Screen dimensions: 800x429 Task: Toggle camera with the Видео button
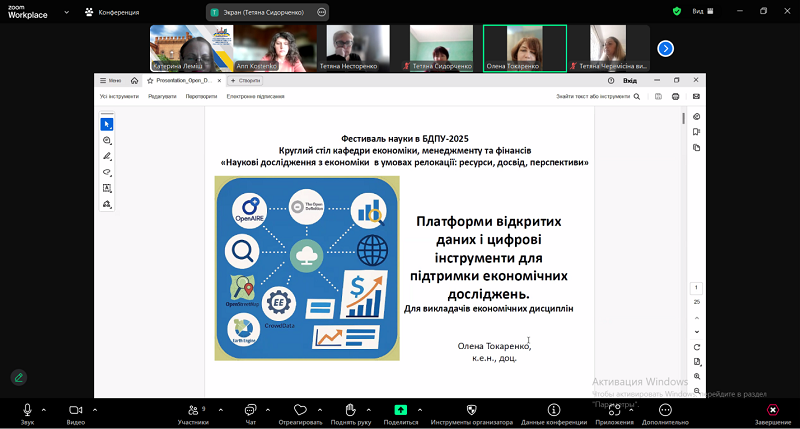click(x=75, y=410)
